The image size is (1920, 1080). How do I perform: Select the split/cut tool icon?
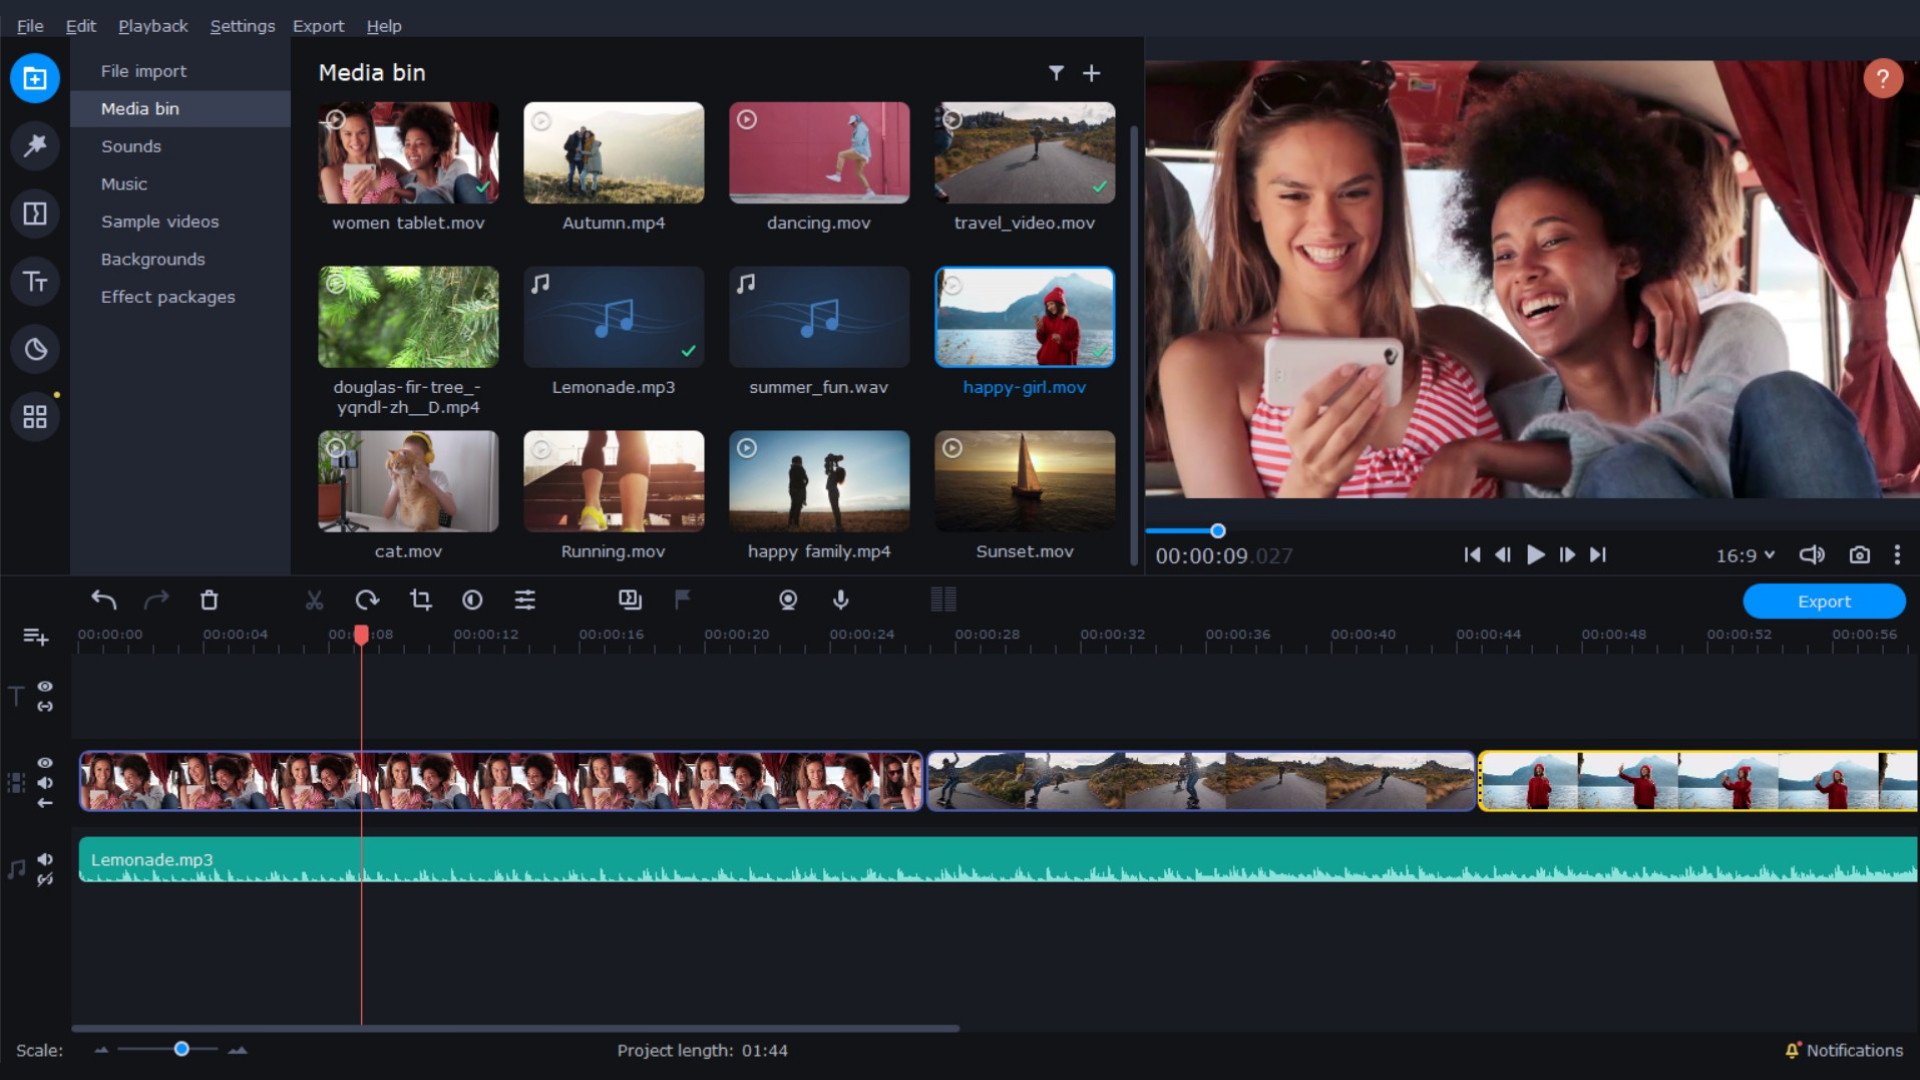click(313, 600)
